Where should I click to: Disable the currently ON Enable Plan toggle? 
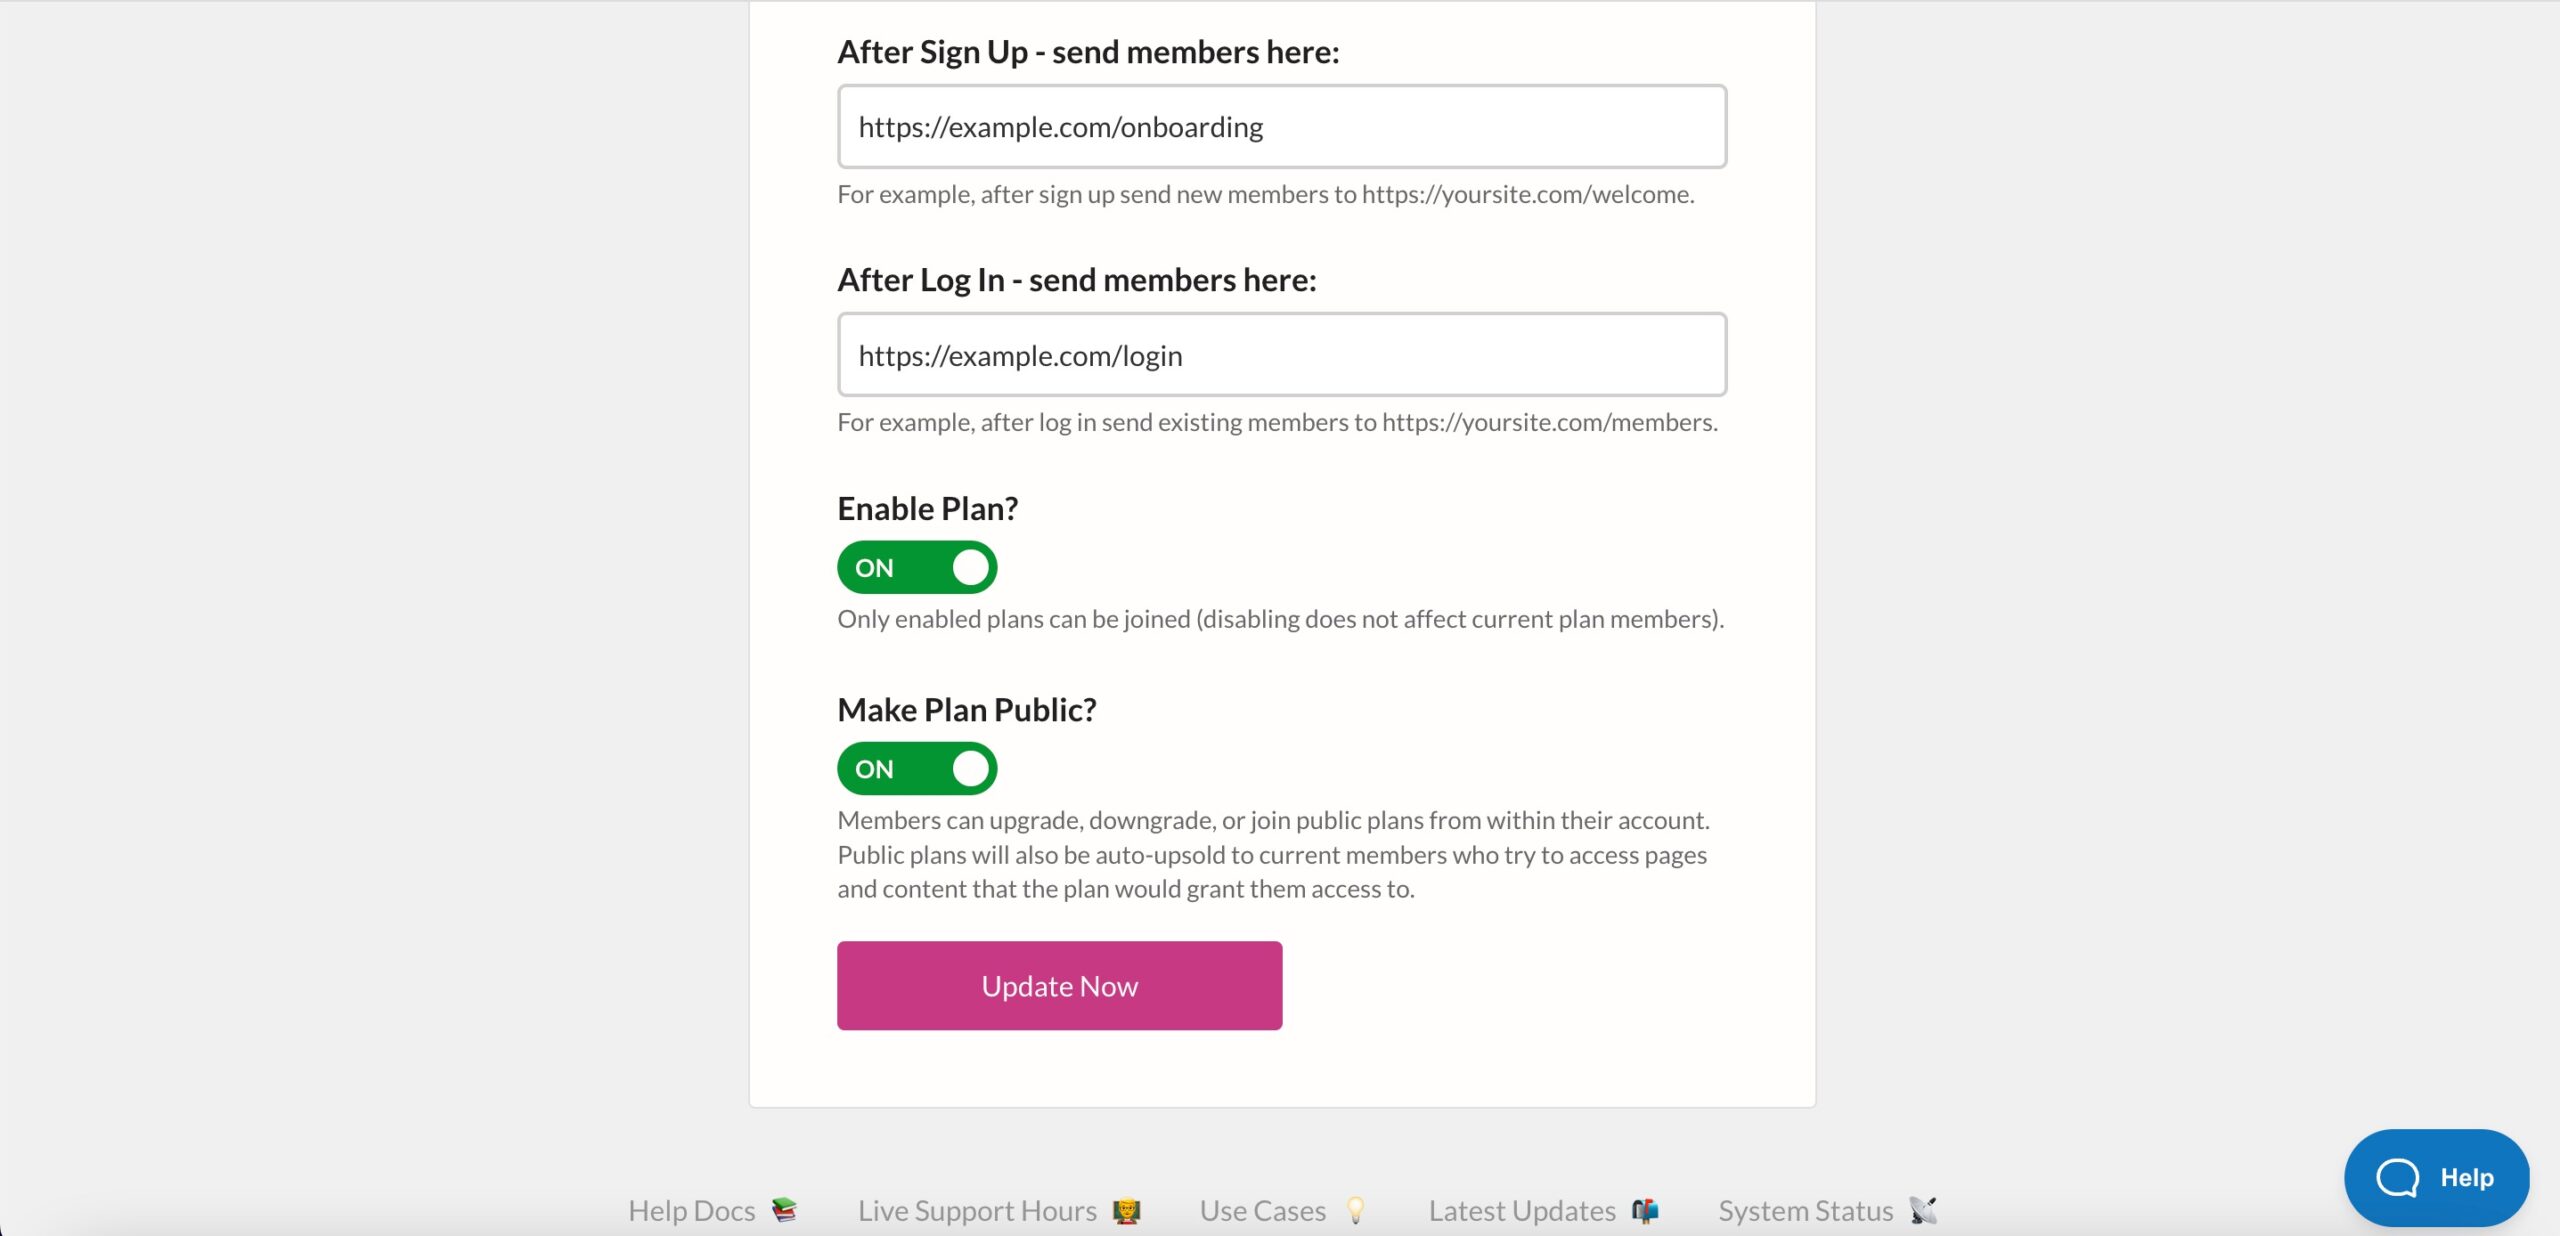(914, 567)
